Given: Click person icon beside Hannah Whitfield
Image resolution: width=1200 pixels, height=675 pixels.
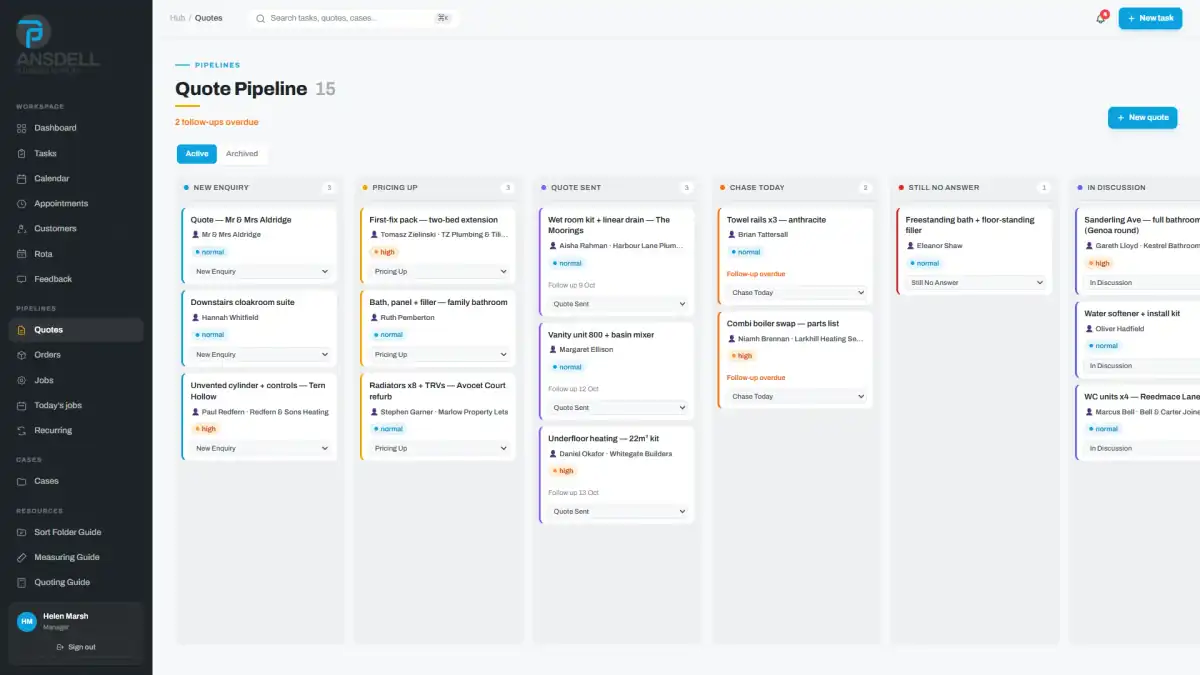Looking at the screenshot, I should click(195, 318).
